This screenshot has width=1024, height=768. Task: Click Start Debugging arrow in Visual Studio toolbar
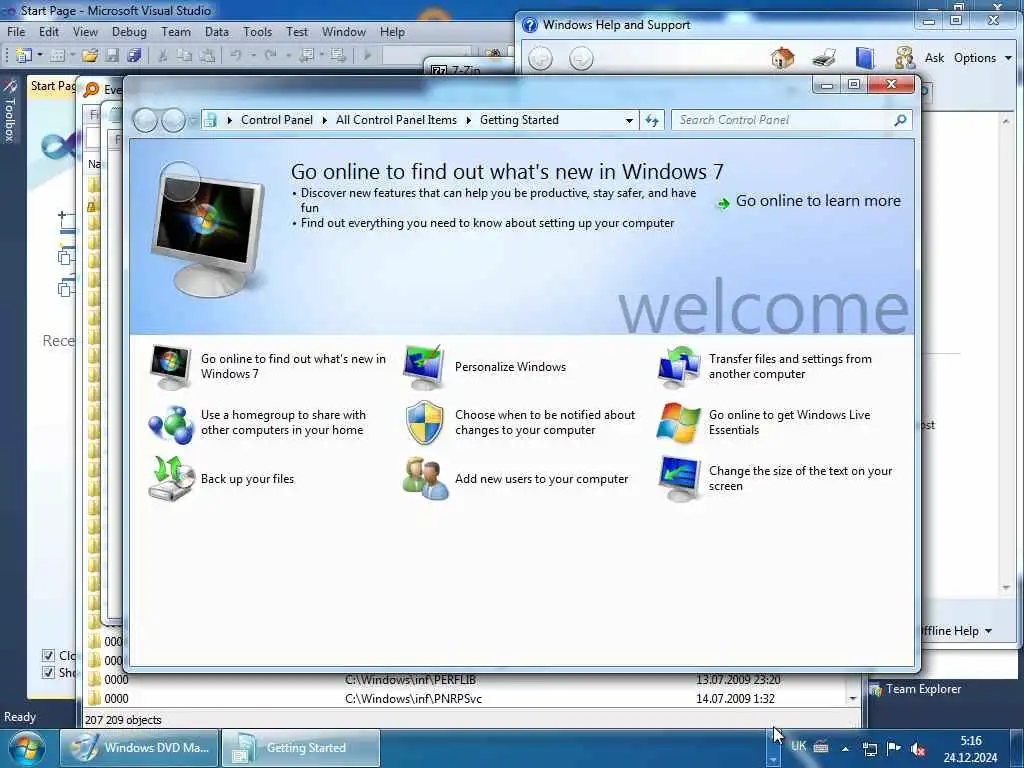pos(367,56)
